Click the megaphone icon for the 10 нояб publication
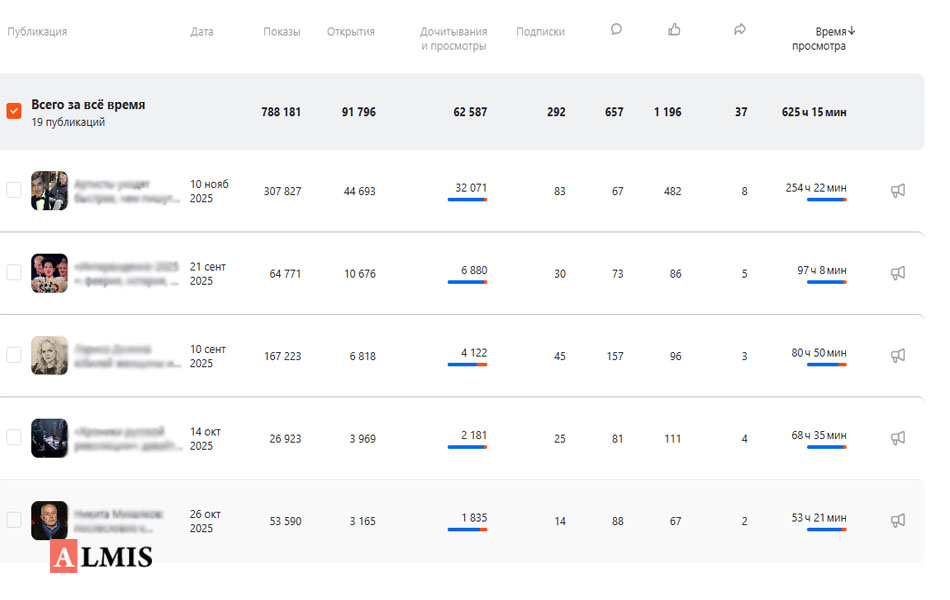The image size is (950, 600). click(897, 190)
